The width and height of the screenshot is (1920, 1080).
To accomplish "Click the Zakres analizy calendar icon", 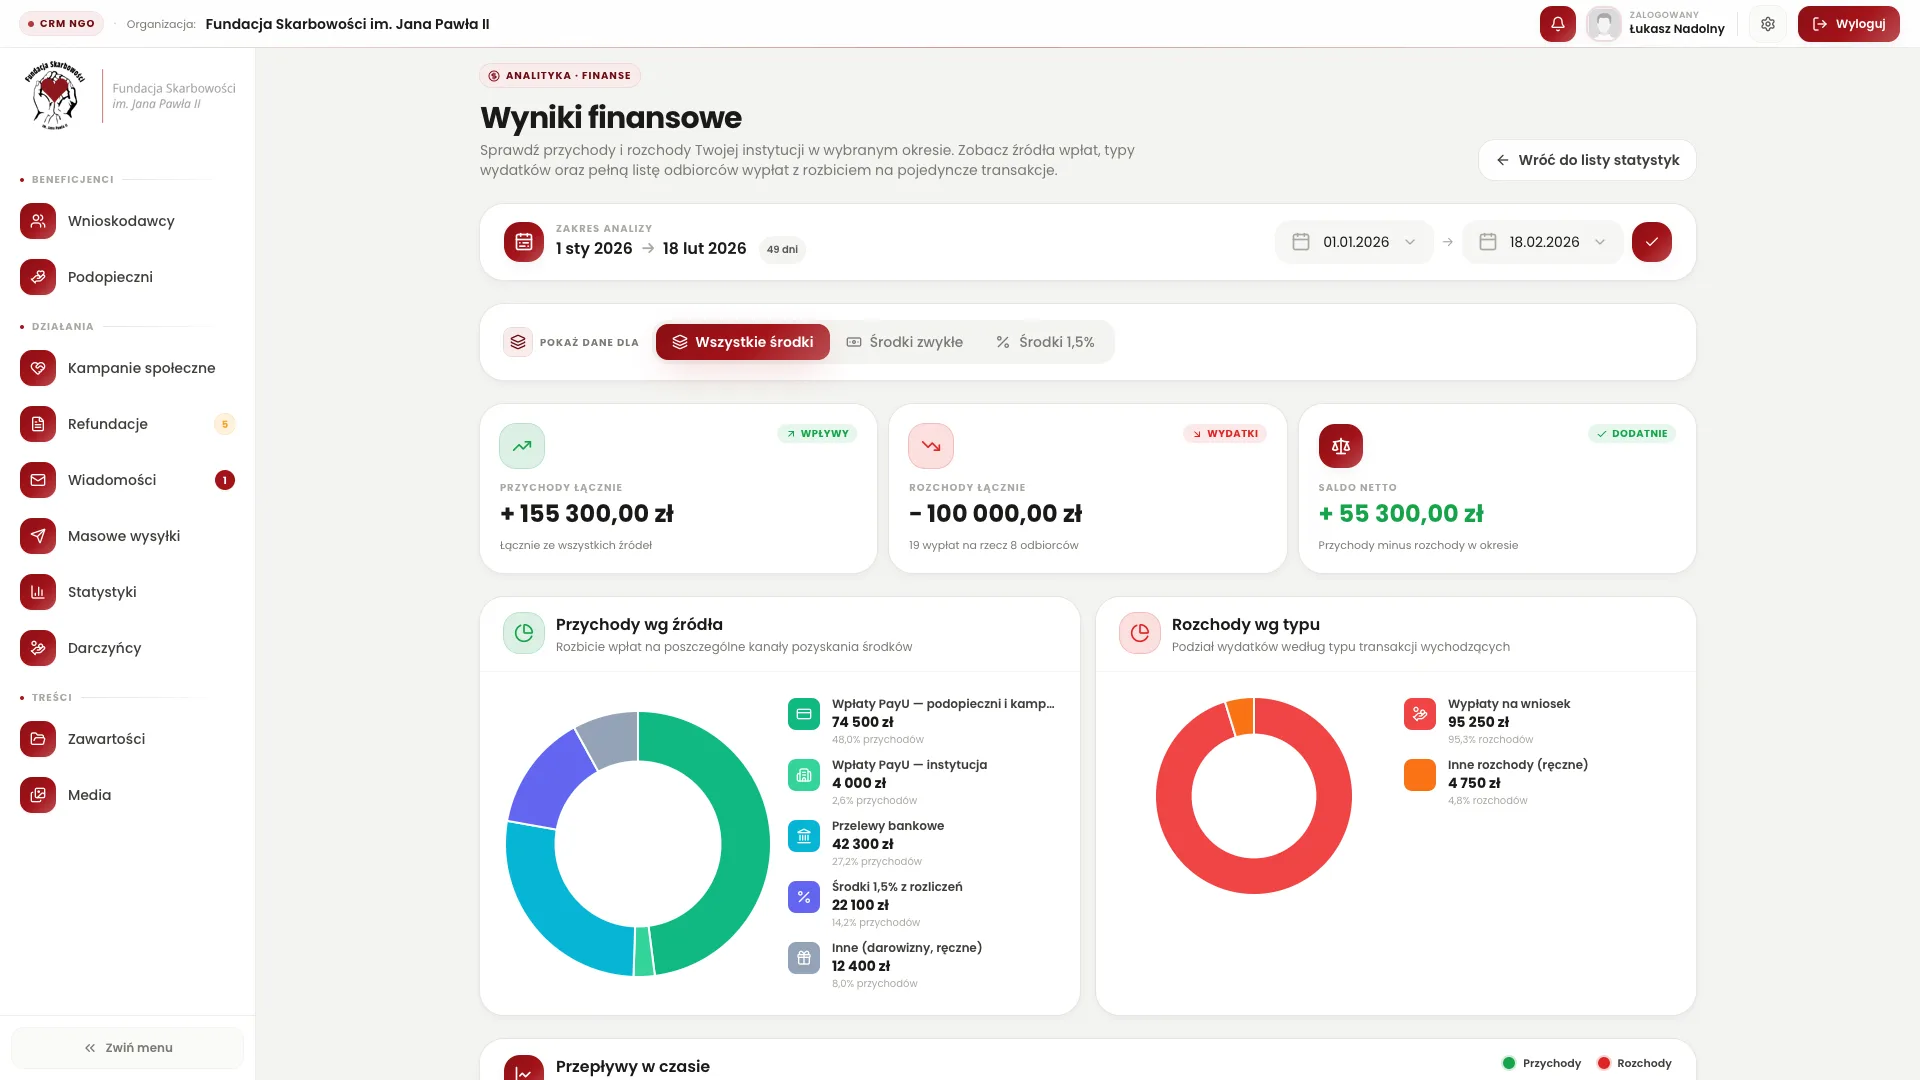I will pyautogui.click(x=524, y=242).
